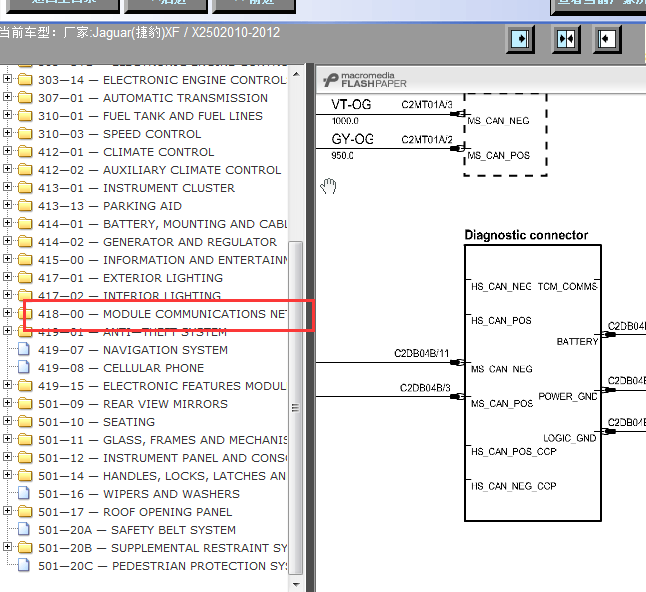Expand the 412-01 Climate Control node

pos(7,150)
